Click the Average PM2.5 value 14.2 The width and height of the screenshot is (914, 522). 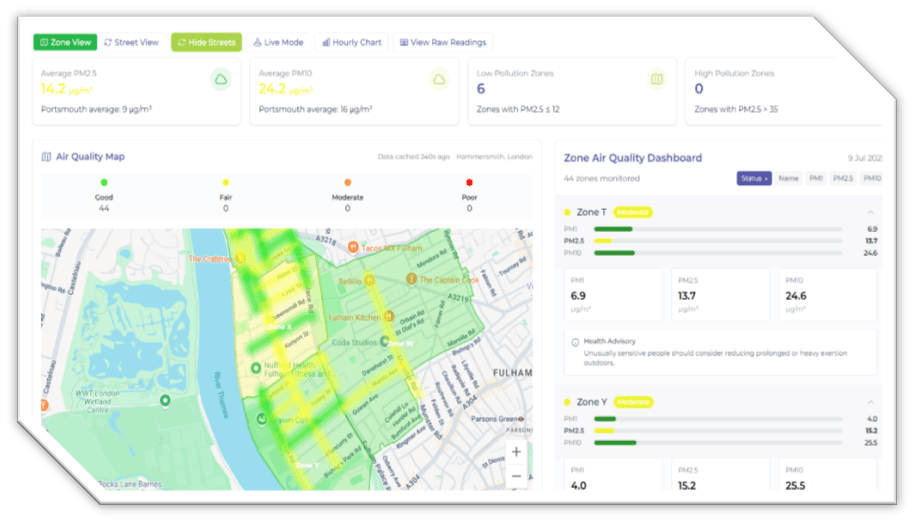pos(52,89)
